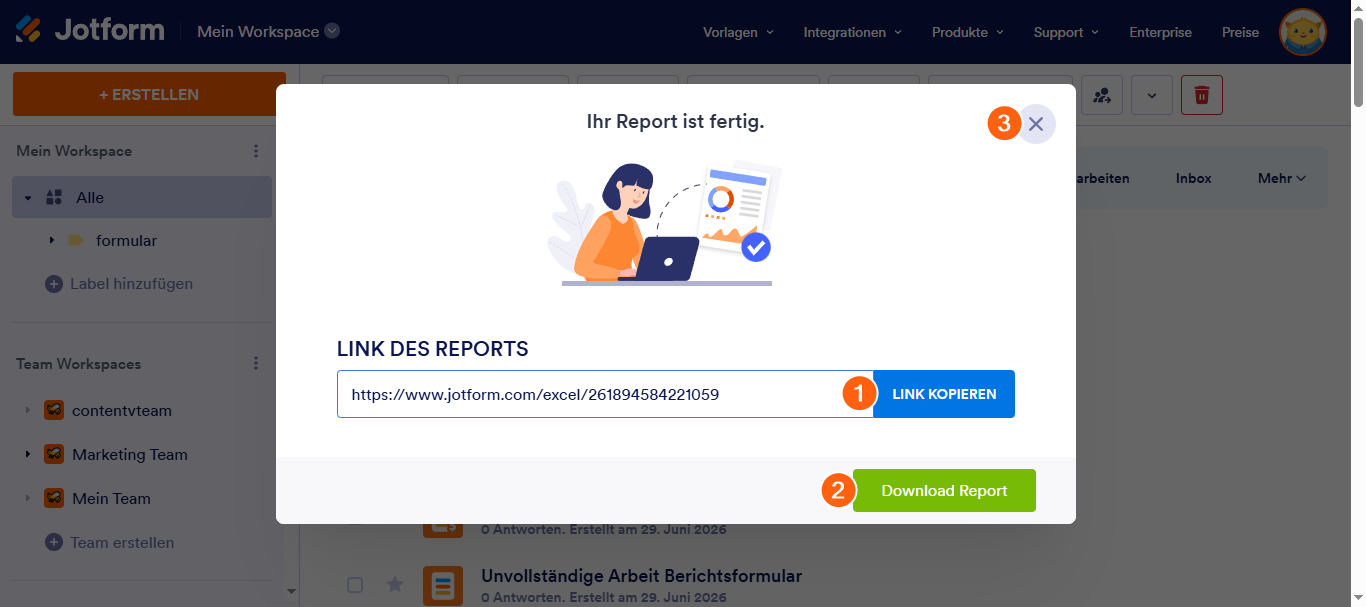Click the green Download Report button

tap(944, 491)
